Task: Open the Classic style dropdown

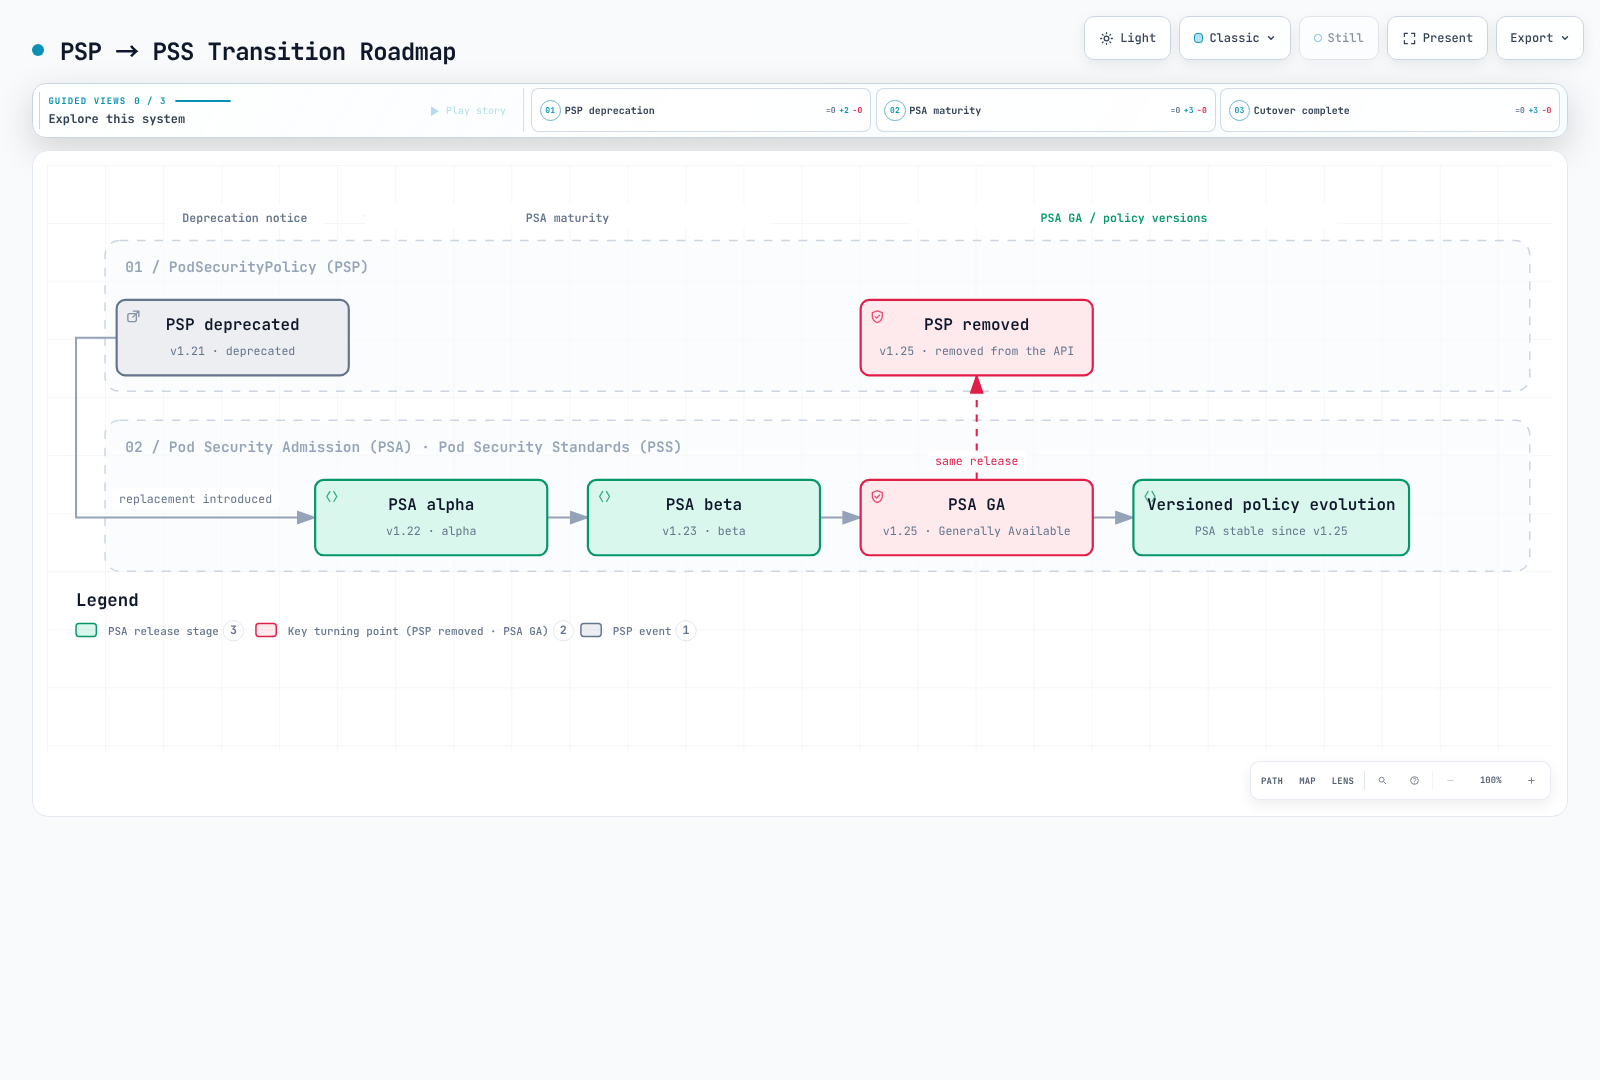Action: (1235, 38)
